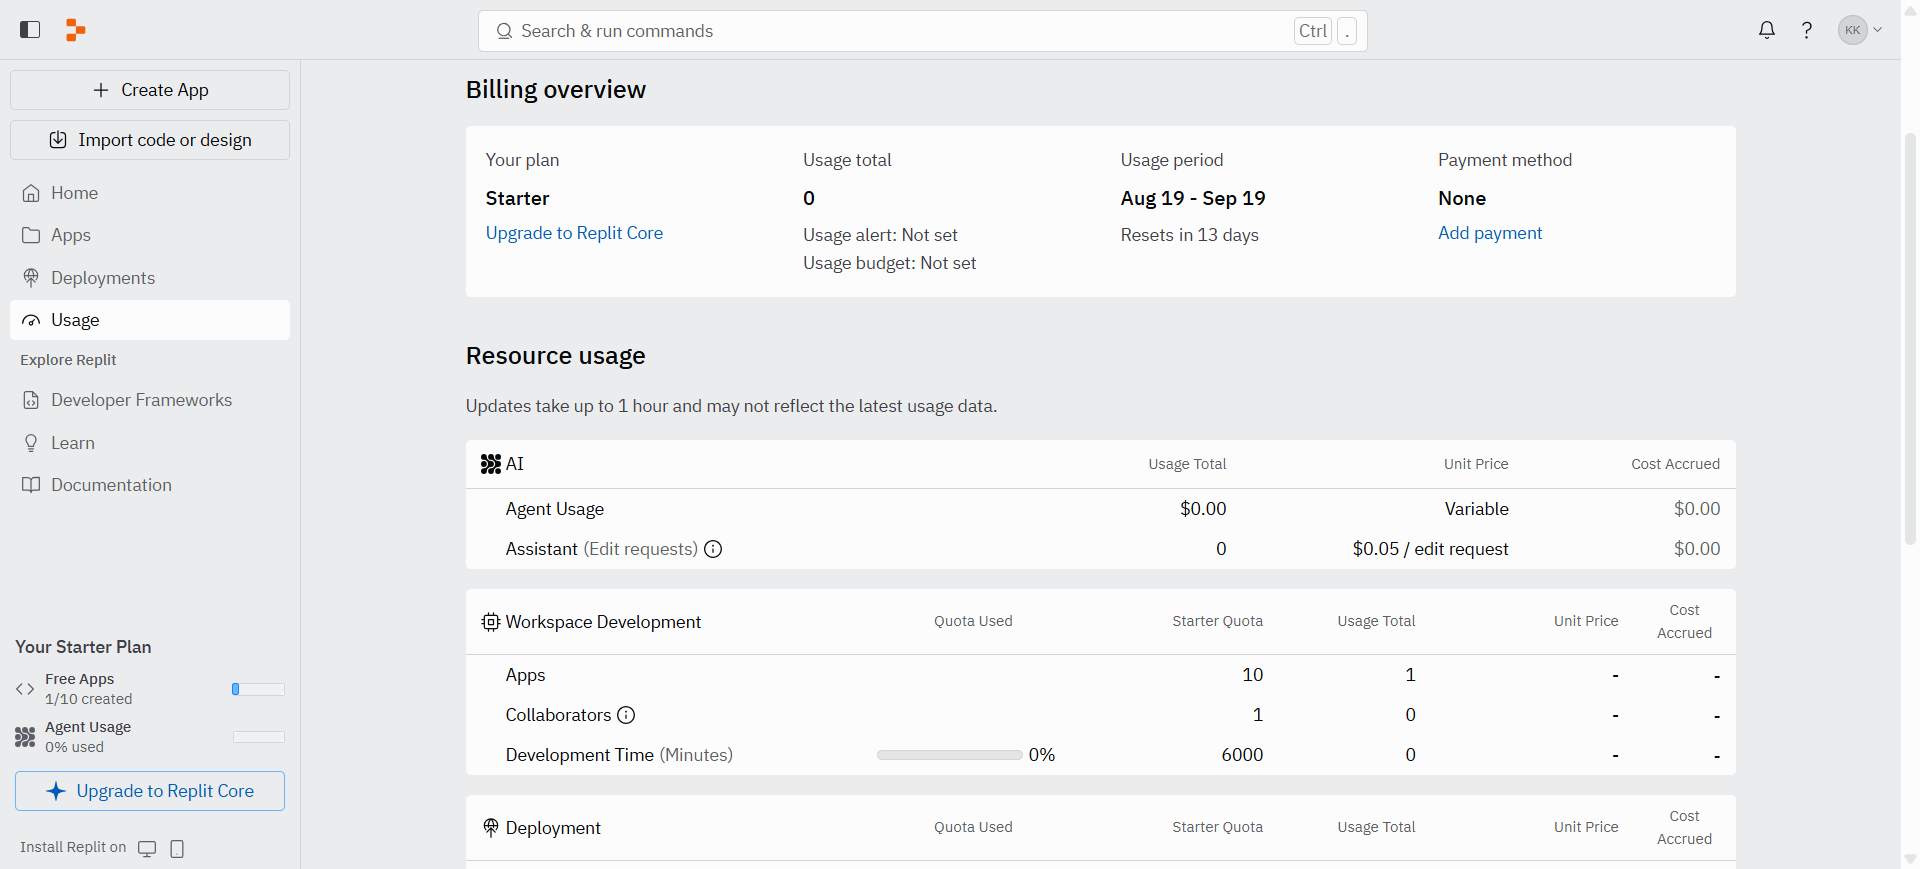This screenshot has height=869, width=1920.
Task: Open the notifications bell
Action: tap(1767, 30)
